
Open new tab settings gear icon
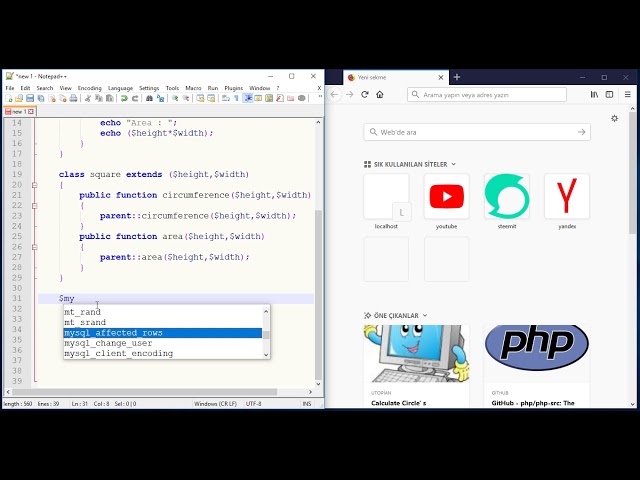coord(614,118)
